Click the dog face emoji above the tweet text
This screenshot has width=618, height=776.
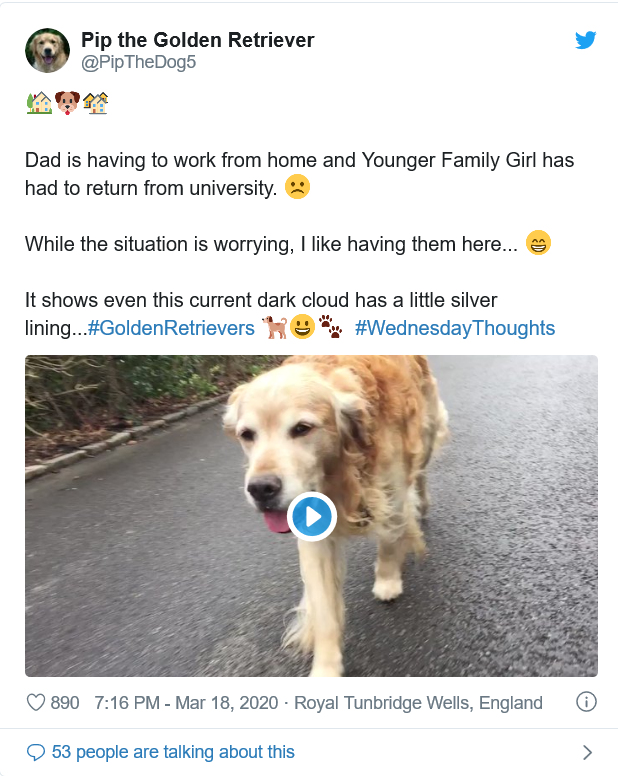click(x=68, y=102)
